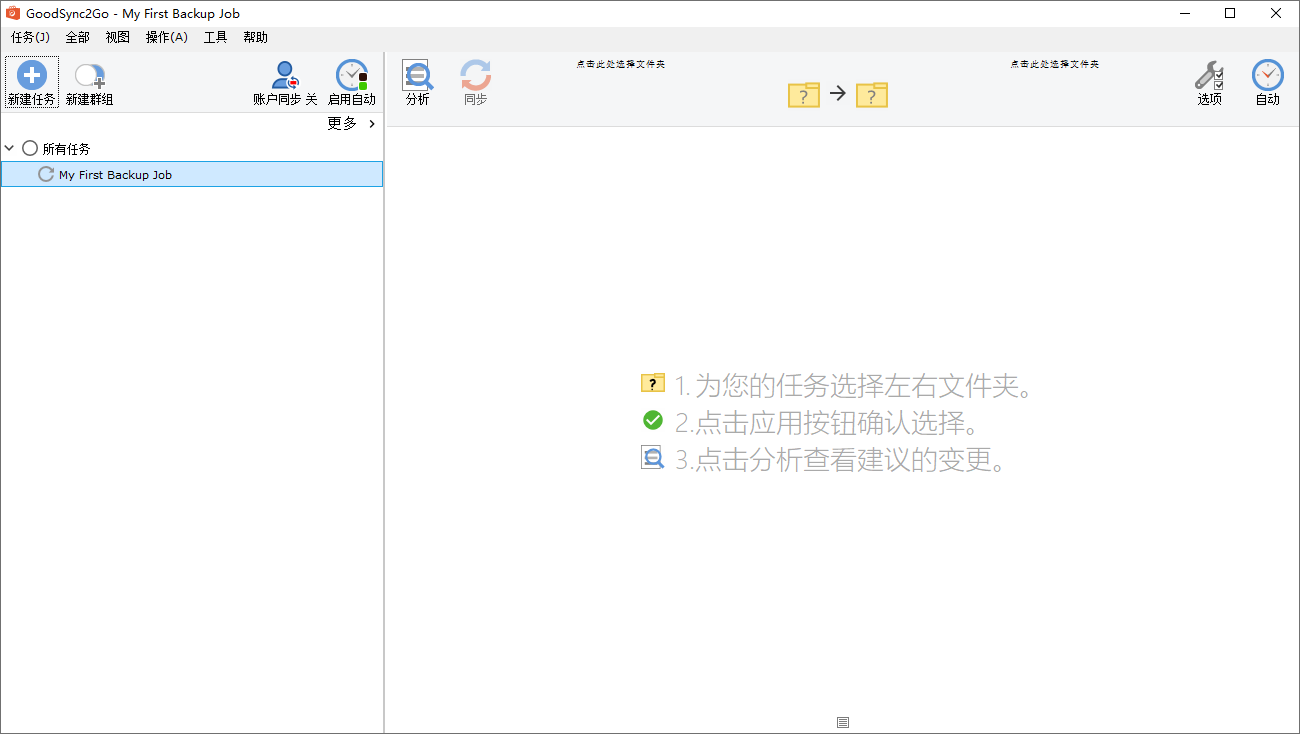1300x734 pixels.
Task: Open the 视图 menu
Action: tap(117, 37)
